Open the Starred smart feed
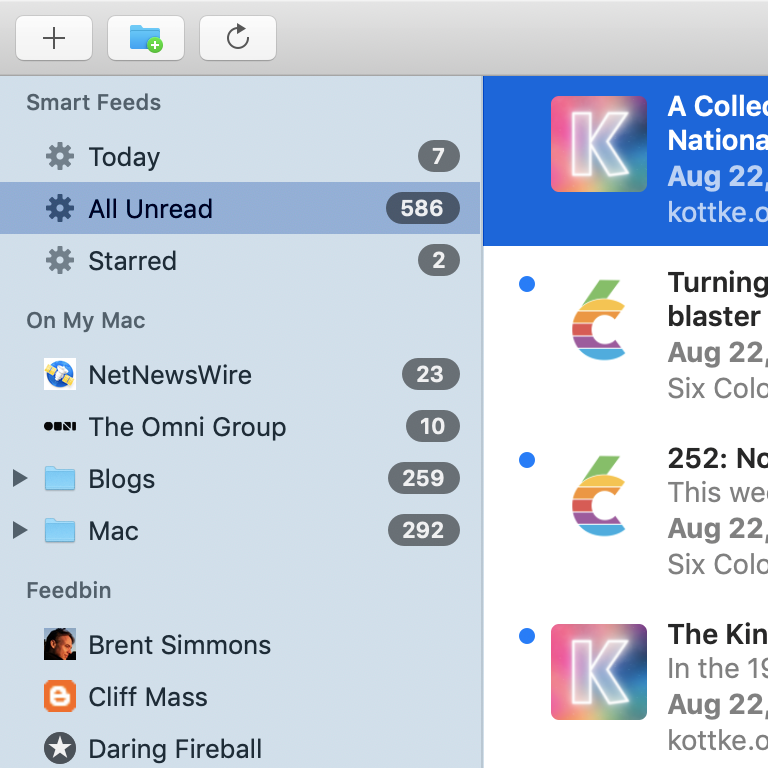 [132, 261]
